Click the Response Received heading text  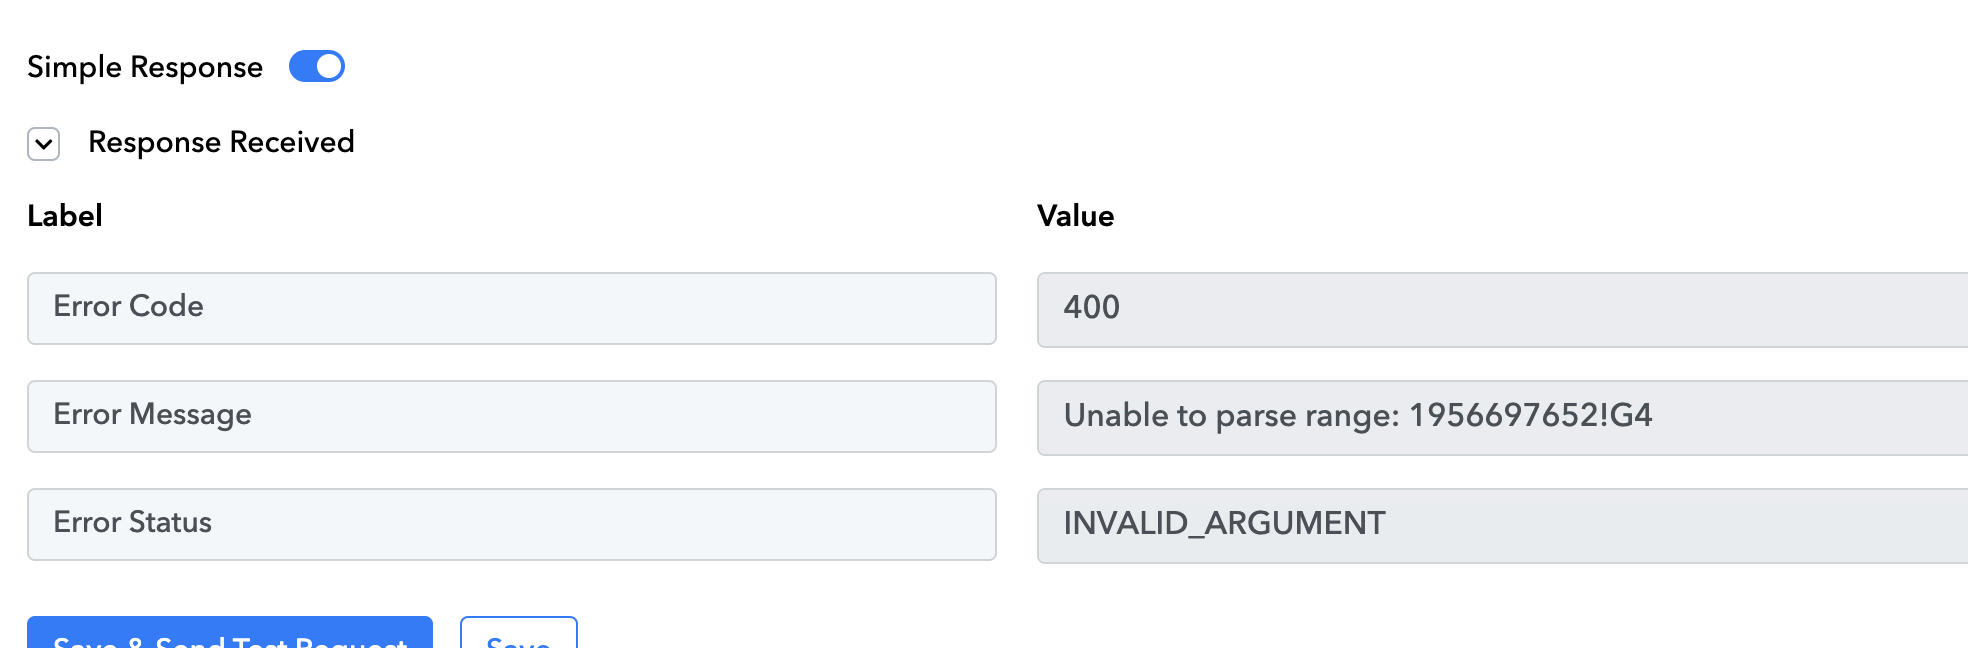[x=221, y=142]
